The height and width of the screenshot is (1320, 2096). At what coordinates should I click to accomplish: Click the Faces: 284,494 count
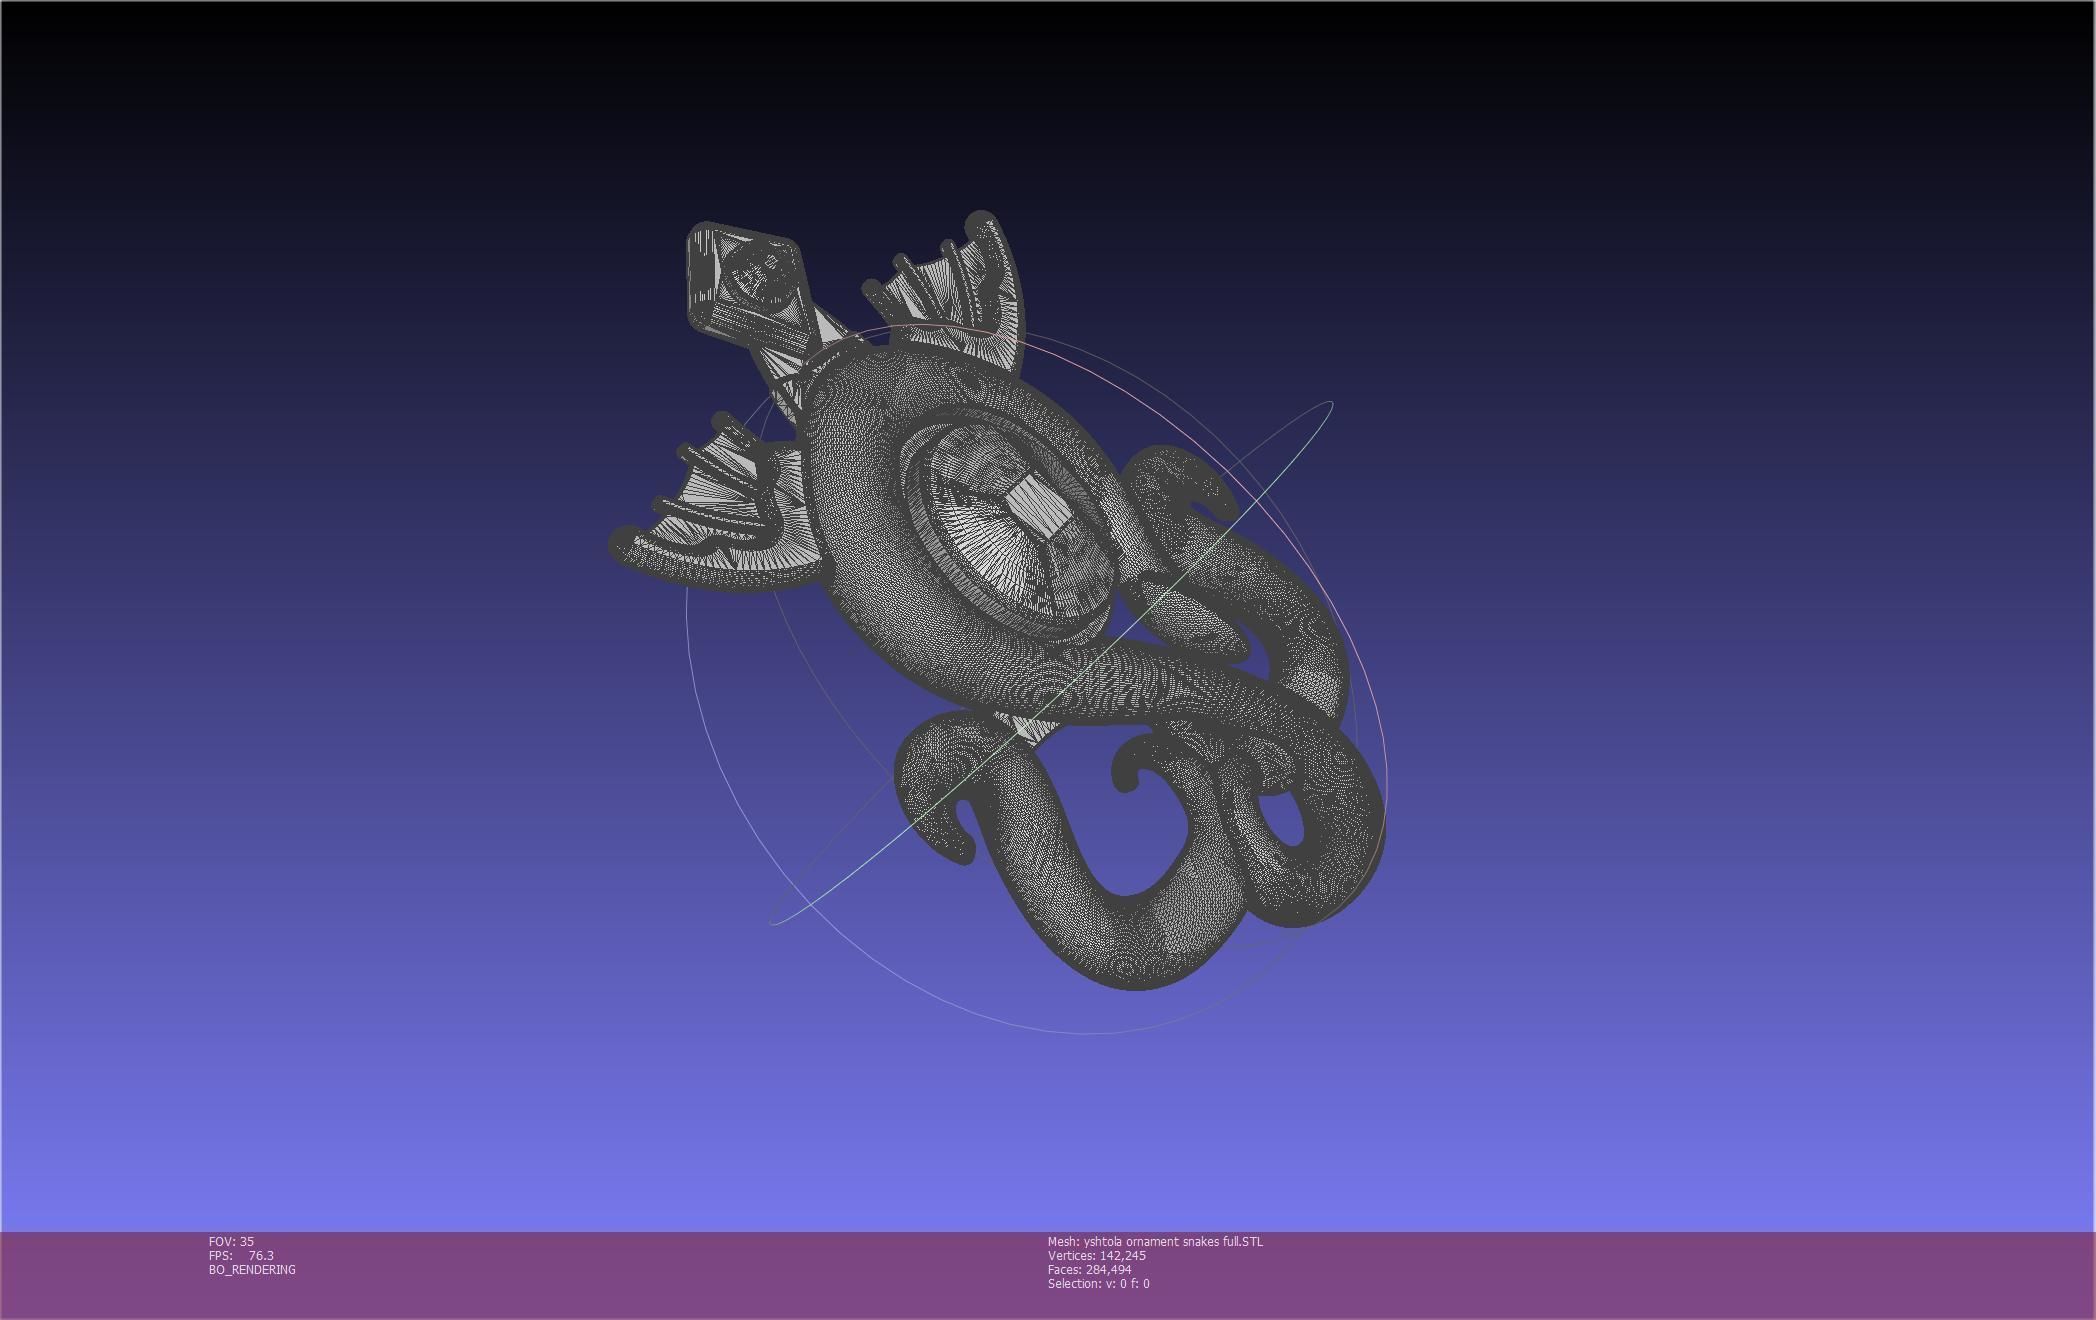(x=1090, y=1269)
